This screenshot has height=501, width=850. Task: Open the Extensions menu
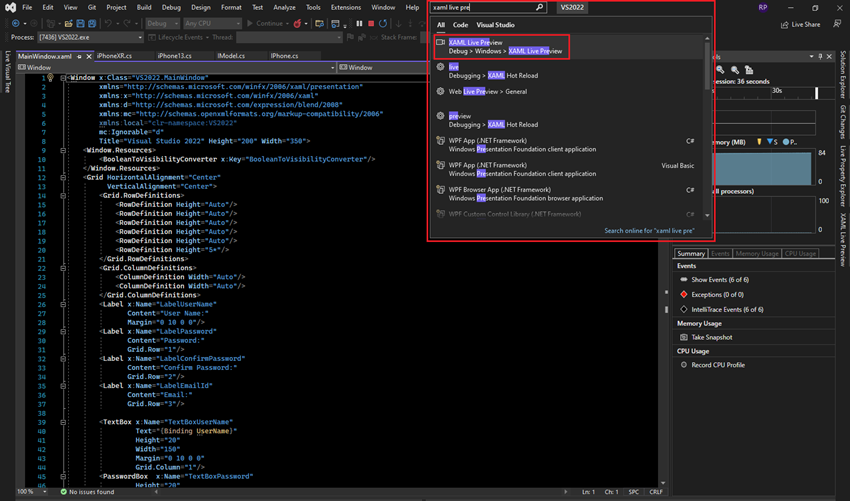coord(346,8)
